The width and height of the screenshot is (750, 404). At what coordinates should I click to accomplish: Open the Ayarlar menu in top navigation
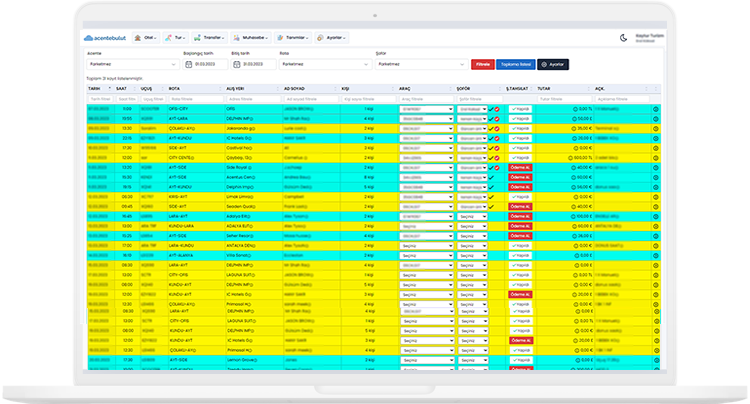pos(331,38)
